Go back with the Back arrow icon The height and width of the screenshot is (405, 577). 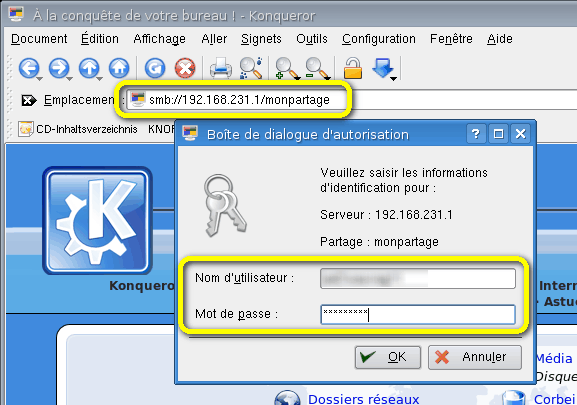(29, 68)
